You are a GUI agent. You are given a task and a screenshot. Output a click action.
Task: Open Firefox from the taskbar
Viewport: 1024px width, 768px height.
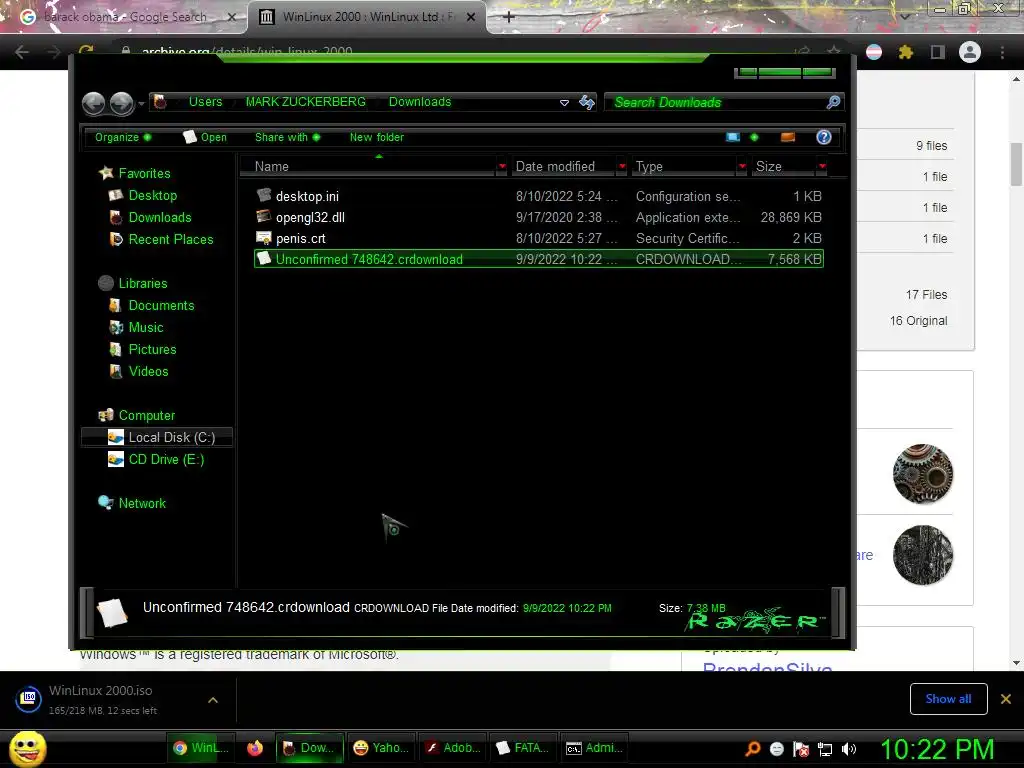pos(255,748)
